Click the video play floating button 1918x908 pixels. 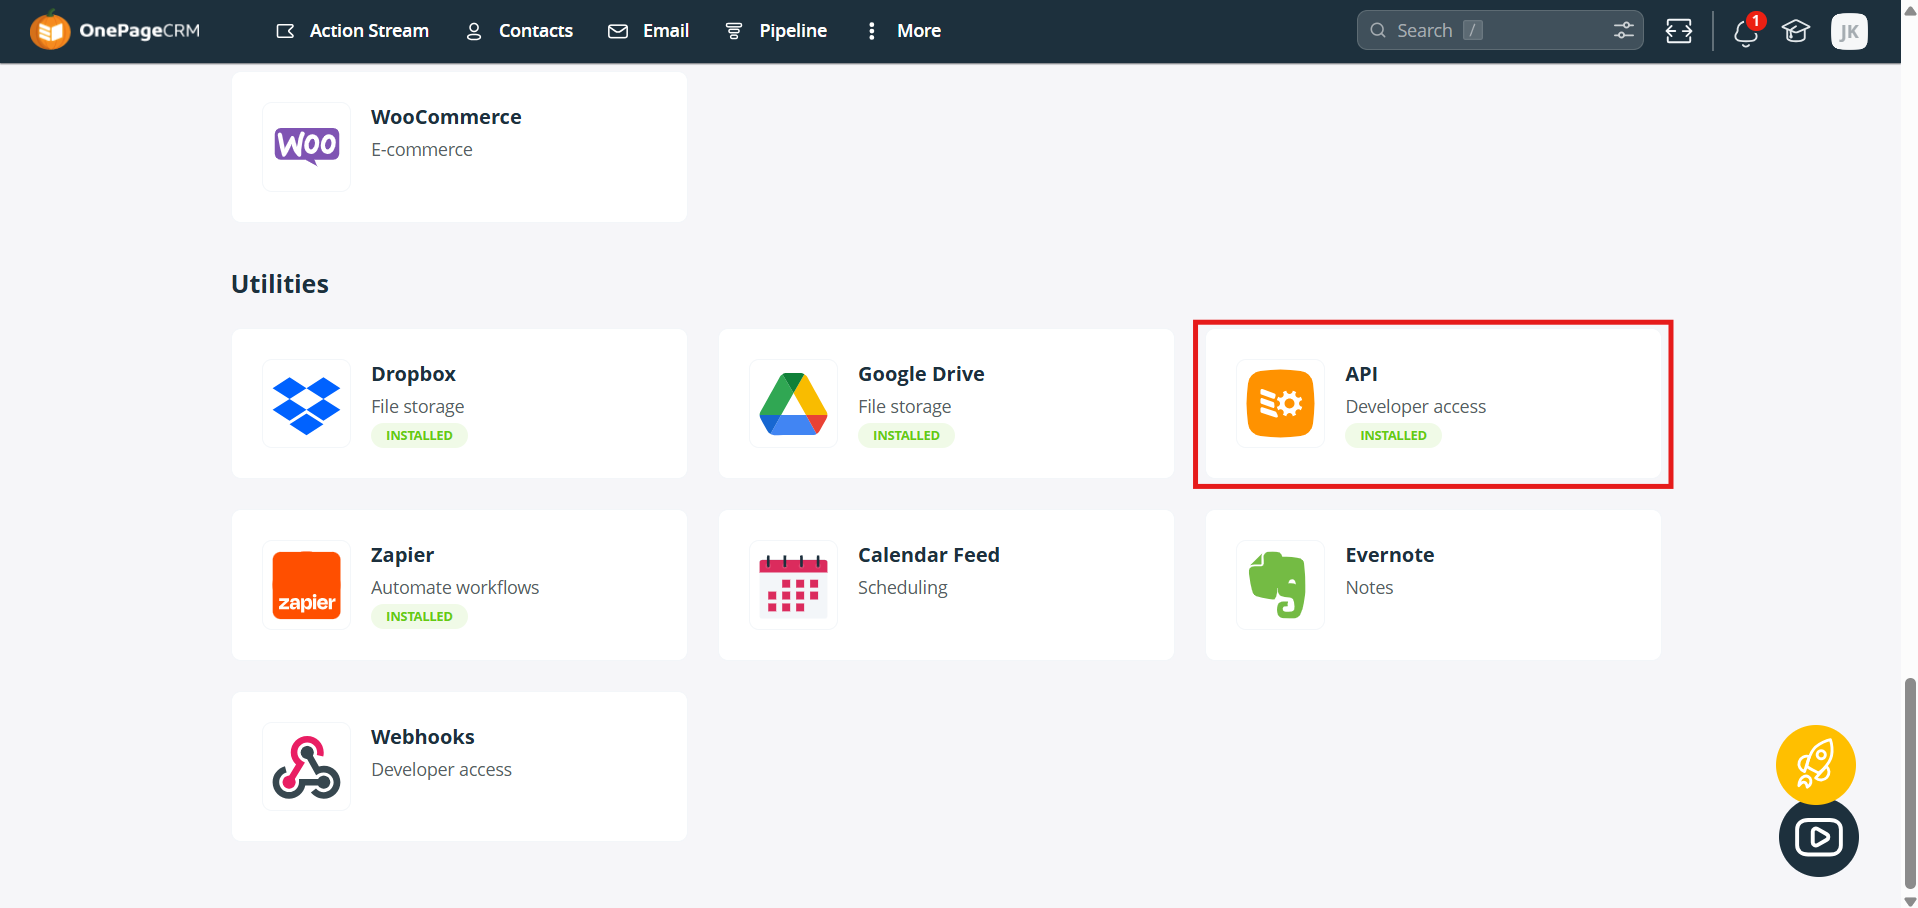(1819, 837)
